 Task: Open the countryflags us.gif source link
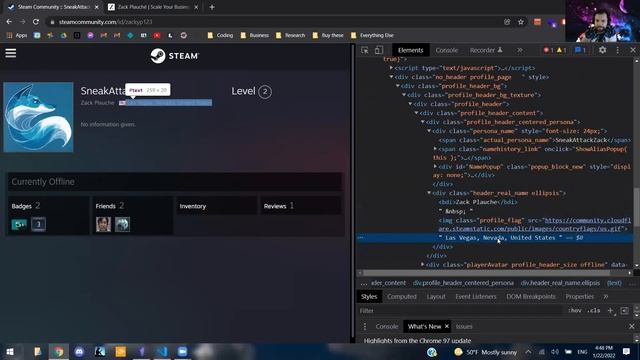click(535, 224)
